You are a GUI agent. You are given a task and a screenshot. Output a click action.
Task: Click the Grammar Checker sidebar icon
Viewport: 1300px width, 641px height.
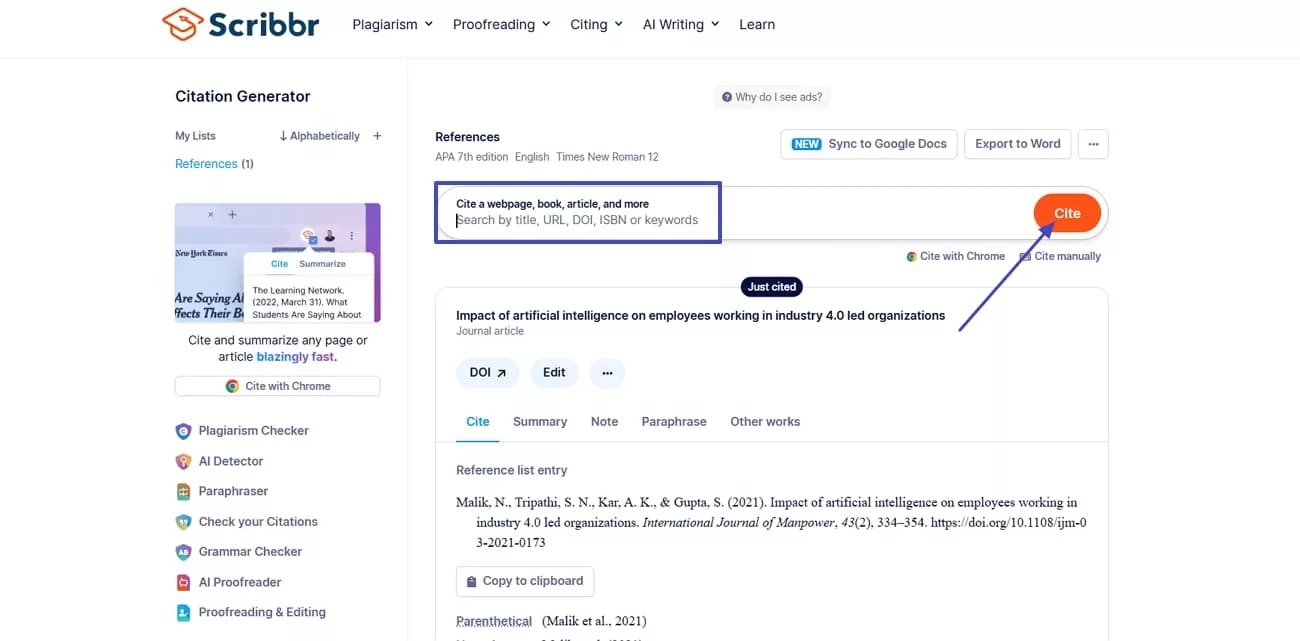(x=184, y=551)
